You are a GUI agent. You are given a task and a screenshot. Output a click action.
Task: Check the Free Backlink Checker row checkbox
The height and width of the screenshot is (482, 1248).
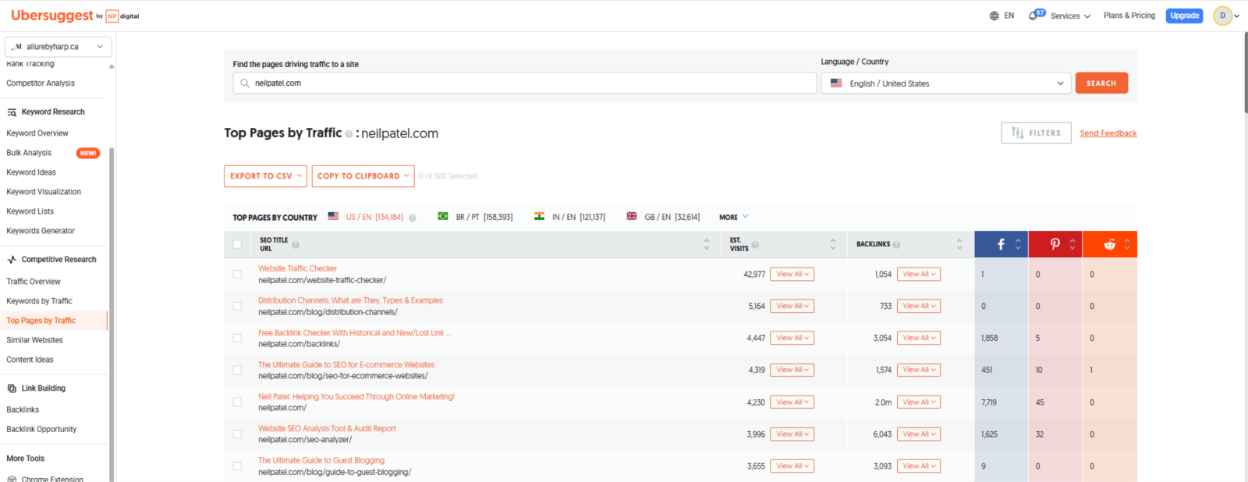click(x=237, y=338)
